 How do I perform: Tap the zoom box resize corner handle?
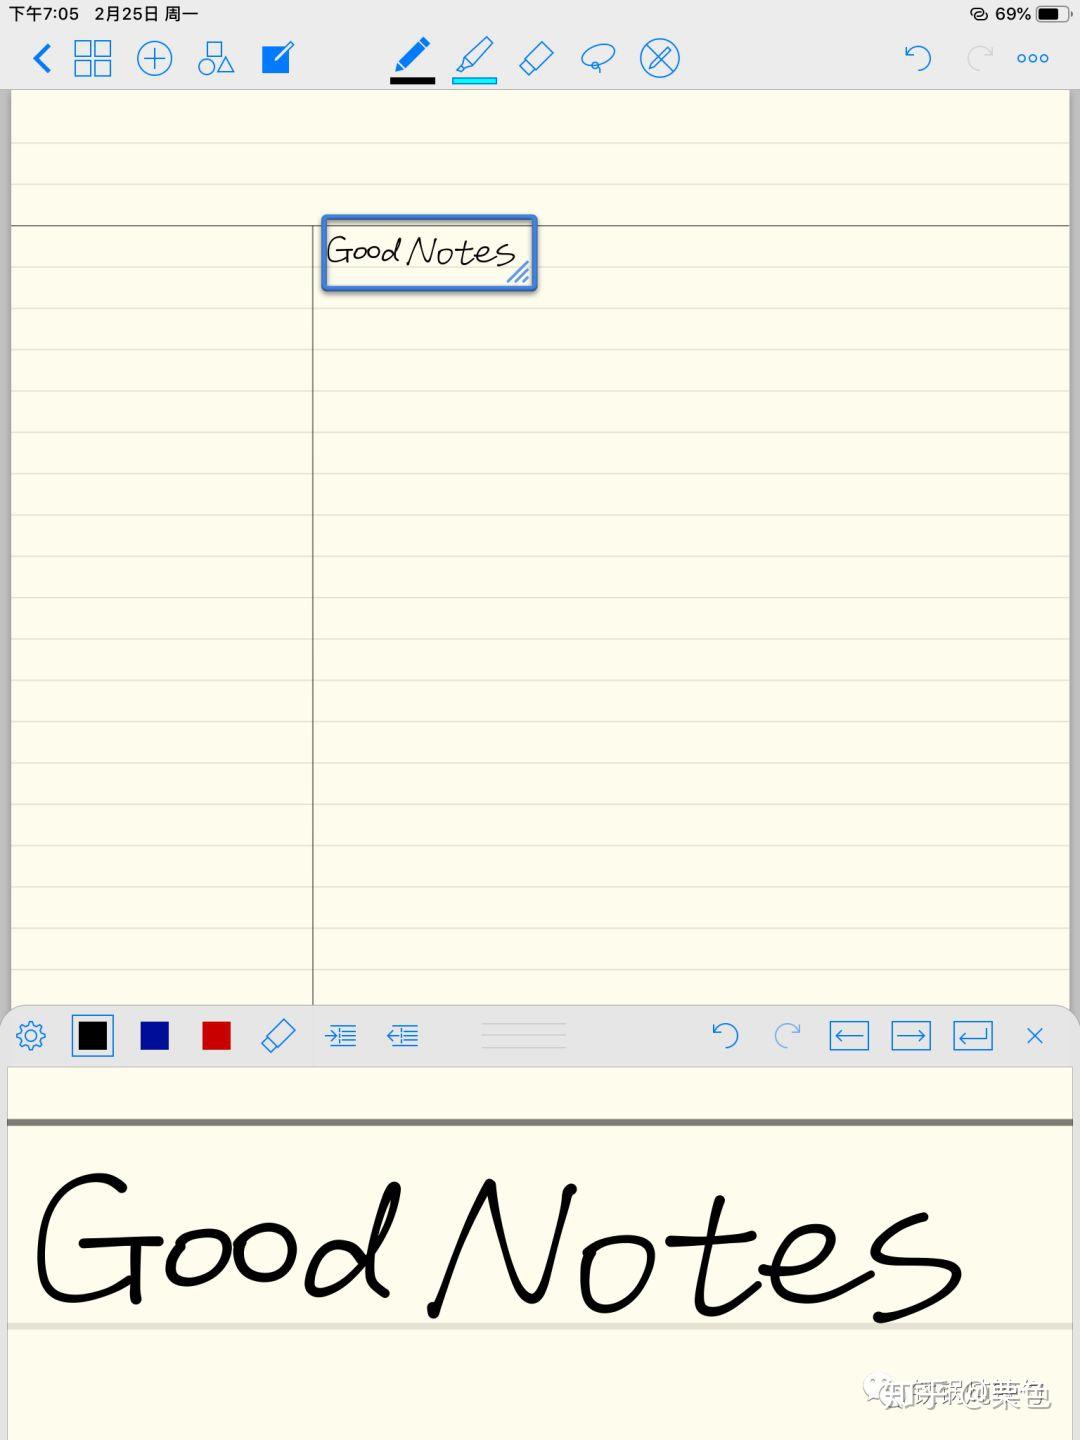click(x=519, y=273)
